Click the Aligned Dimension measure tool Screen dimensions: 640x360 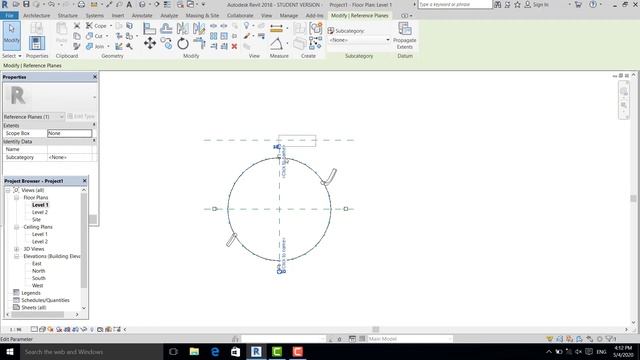point(276,28)
